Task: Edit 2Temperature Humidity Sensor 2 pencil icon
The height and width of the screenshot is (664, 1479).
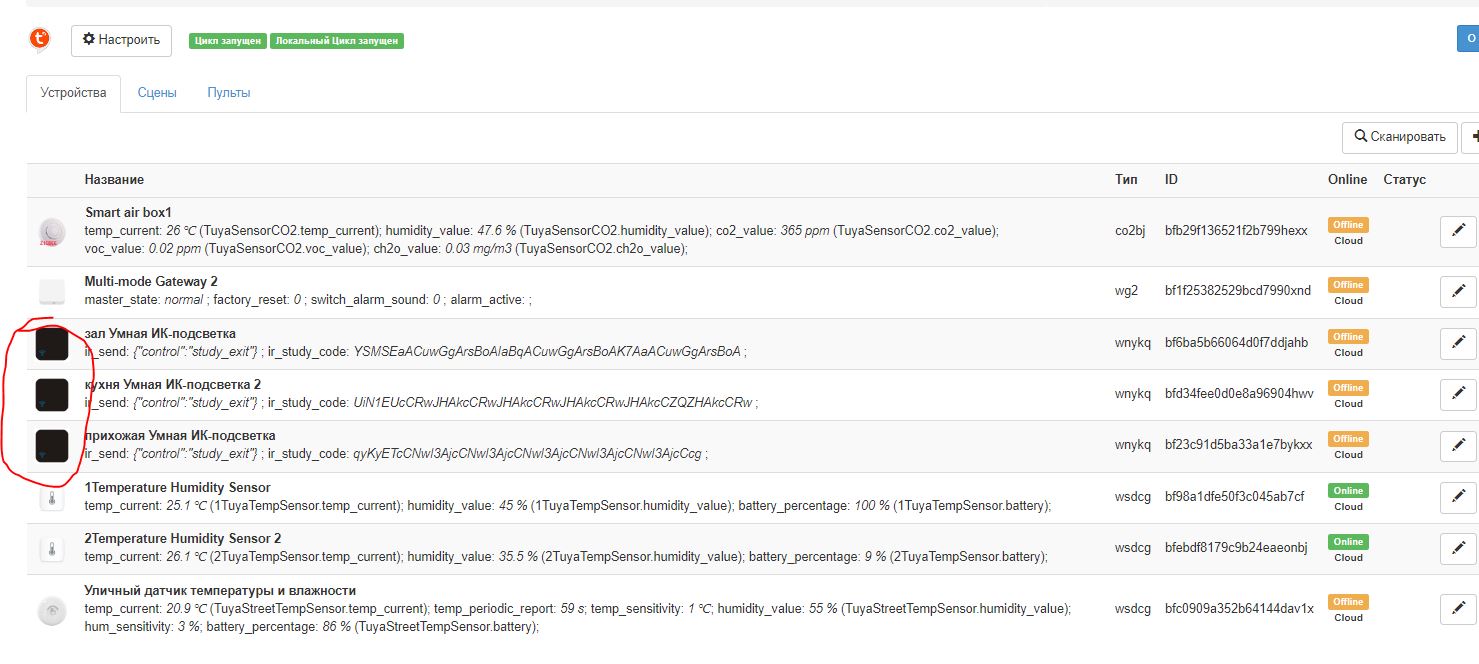Action: click(x=1458, y=549)
